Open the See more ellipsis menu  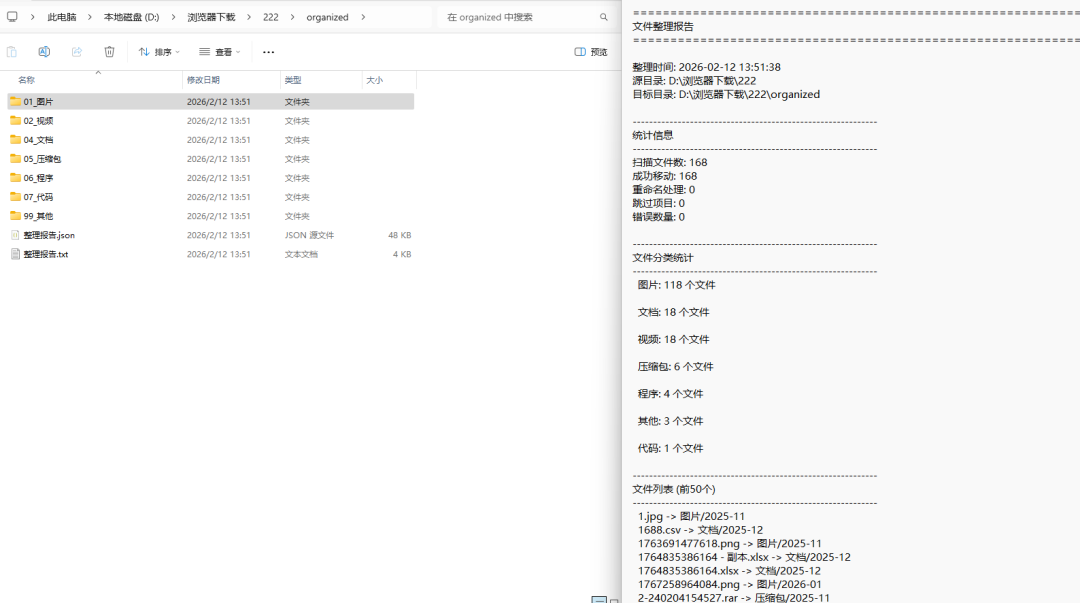coord(267,51)
